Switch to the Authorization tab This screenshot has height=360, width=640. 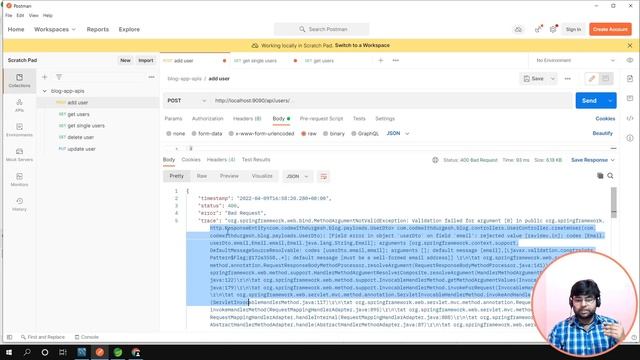coord(207,118)
